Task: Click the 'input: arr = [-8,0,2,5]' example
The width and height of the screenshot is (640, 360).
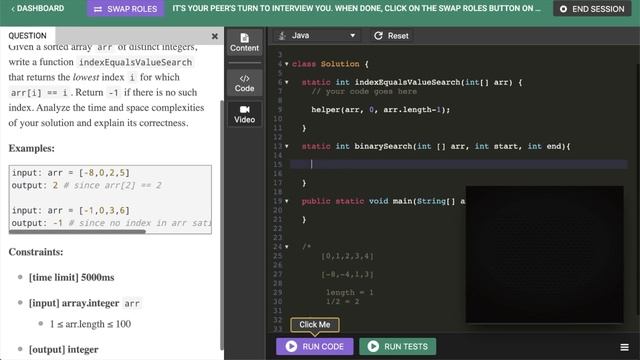Action: tap(71, 173)
